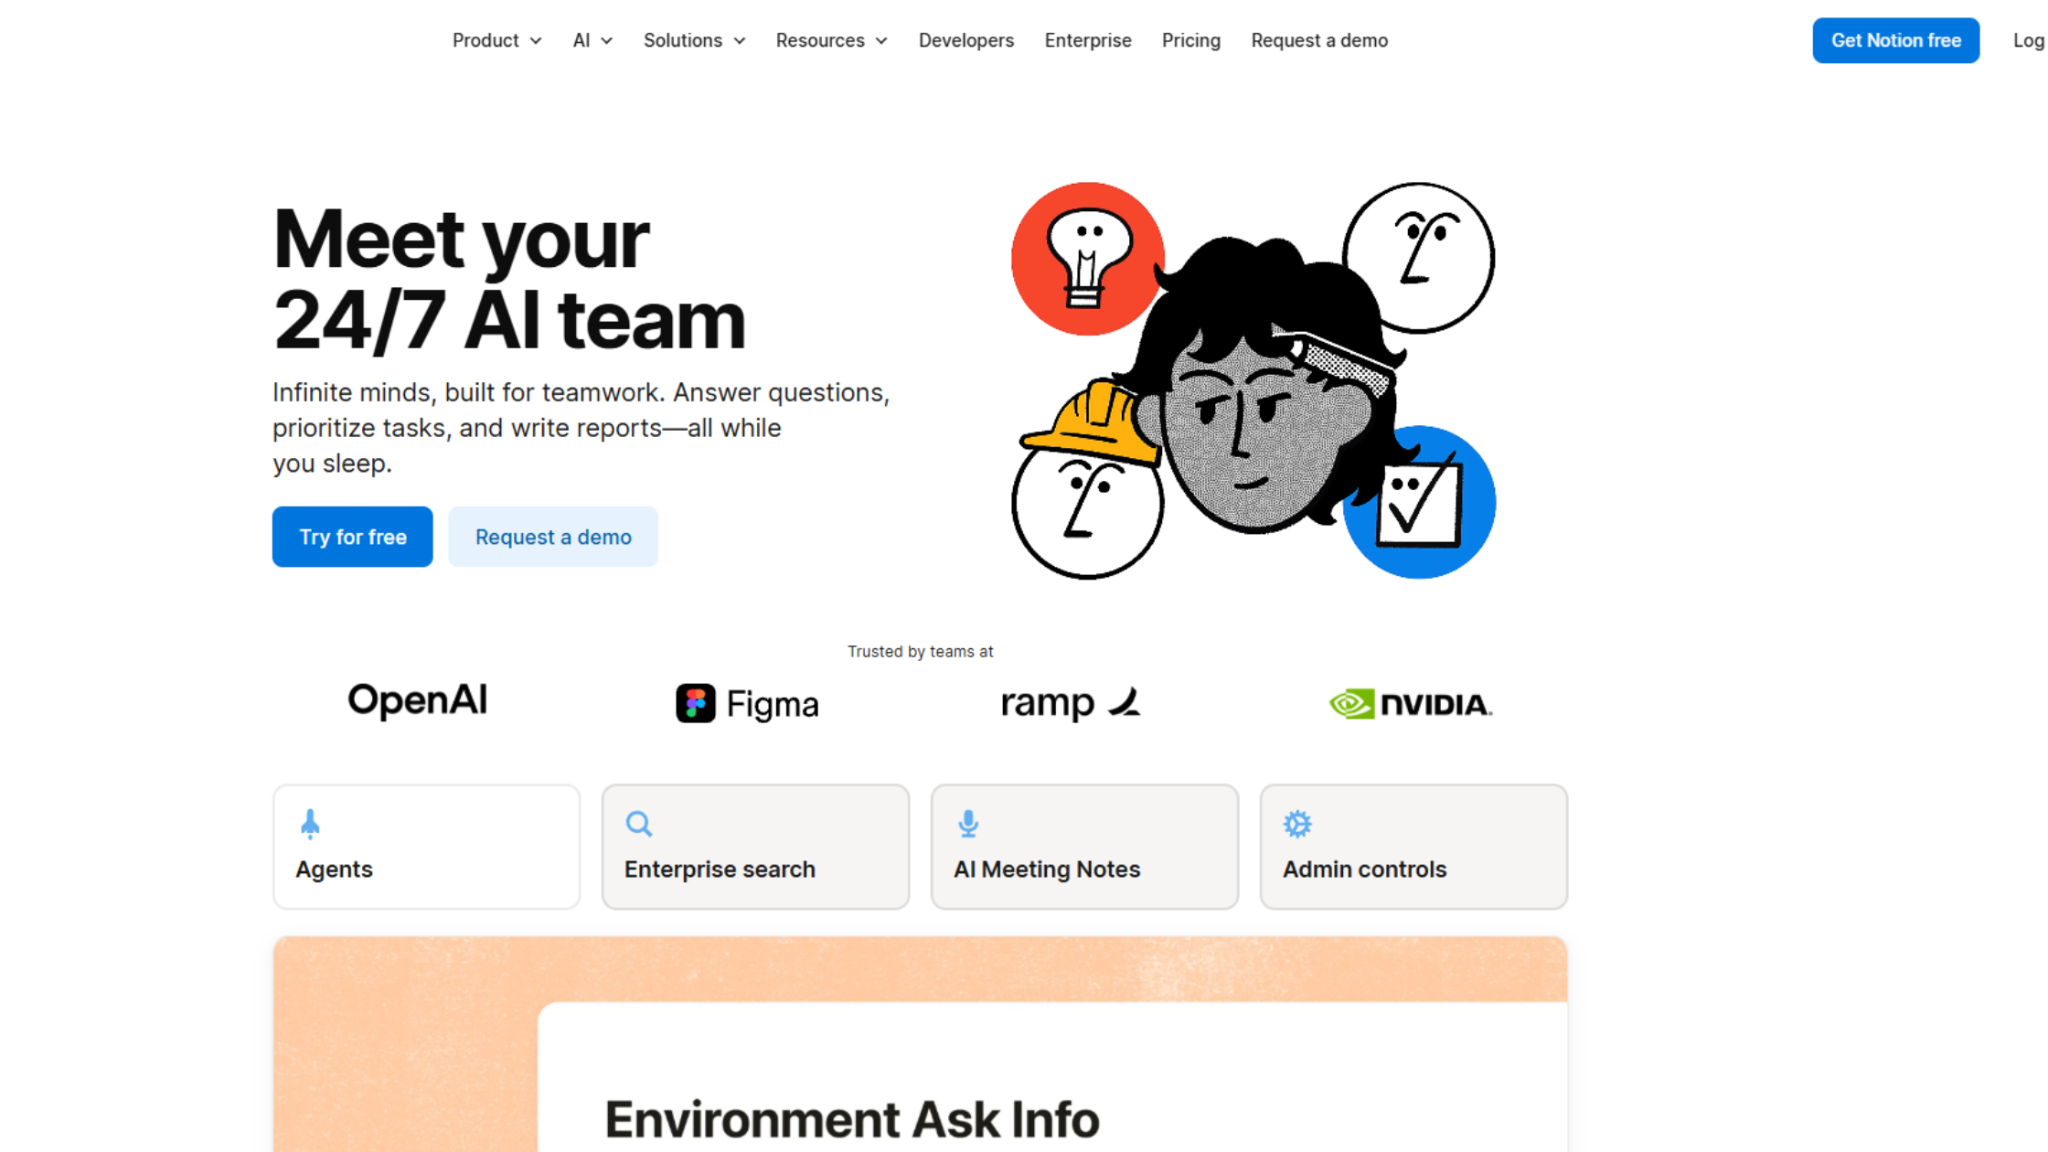Click Request a demo in the navigation bar

(x=1319, y=40)
